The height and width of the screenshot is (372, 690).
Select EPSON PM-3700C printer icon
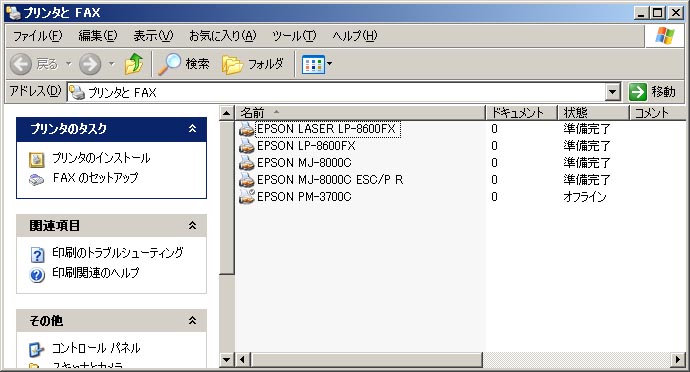pos(247,196)
